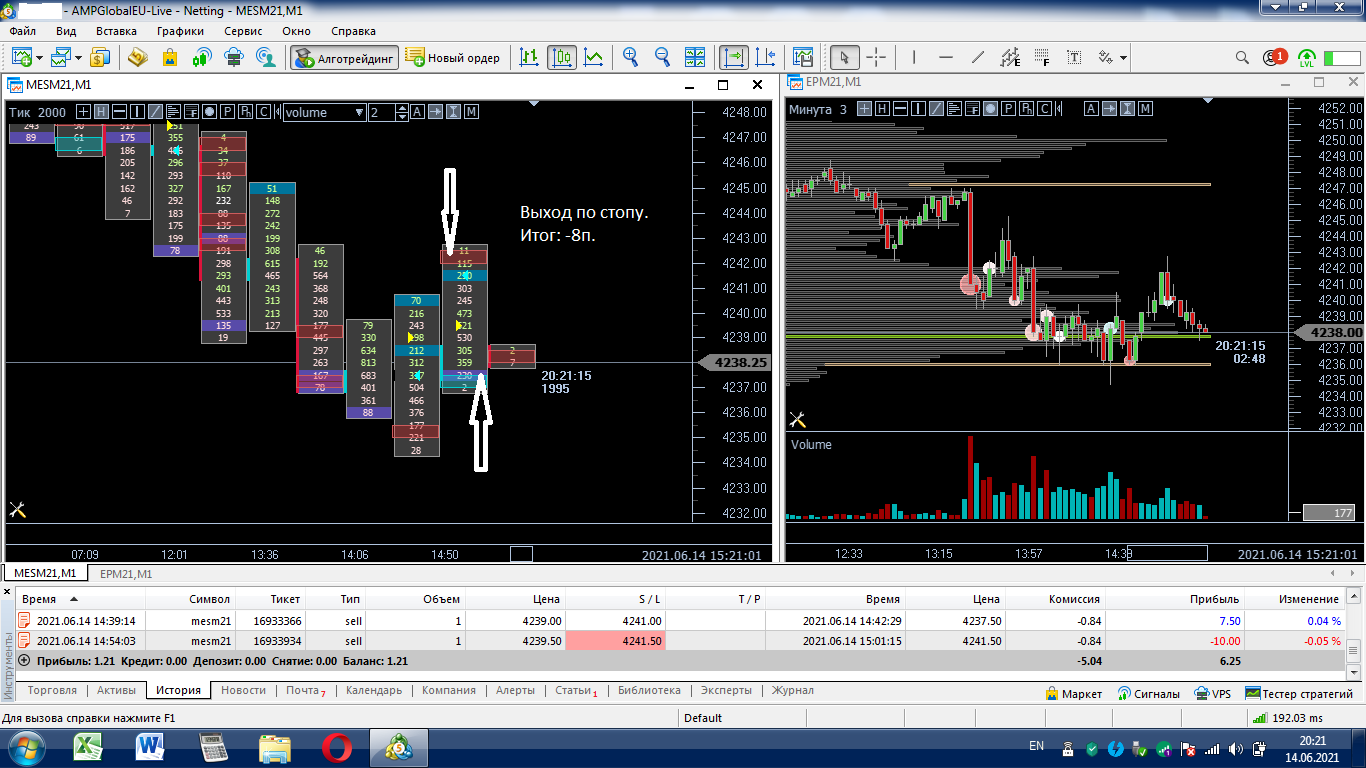
Task: Click the green LVL icon
Action: 1306,57
